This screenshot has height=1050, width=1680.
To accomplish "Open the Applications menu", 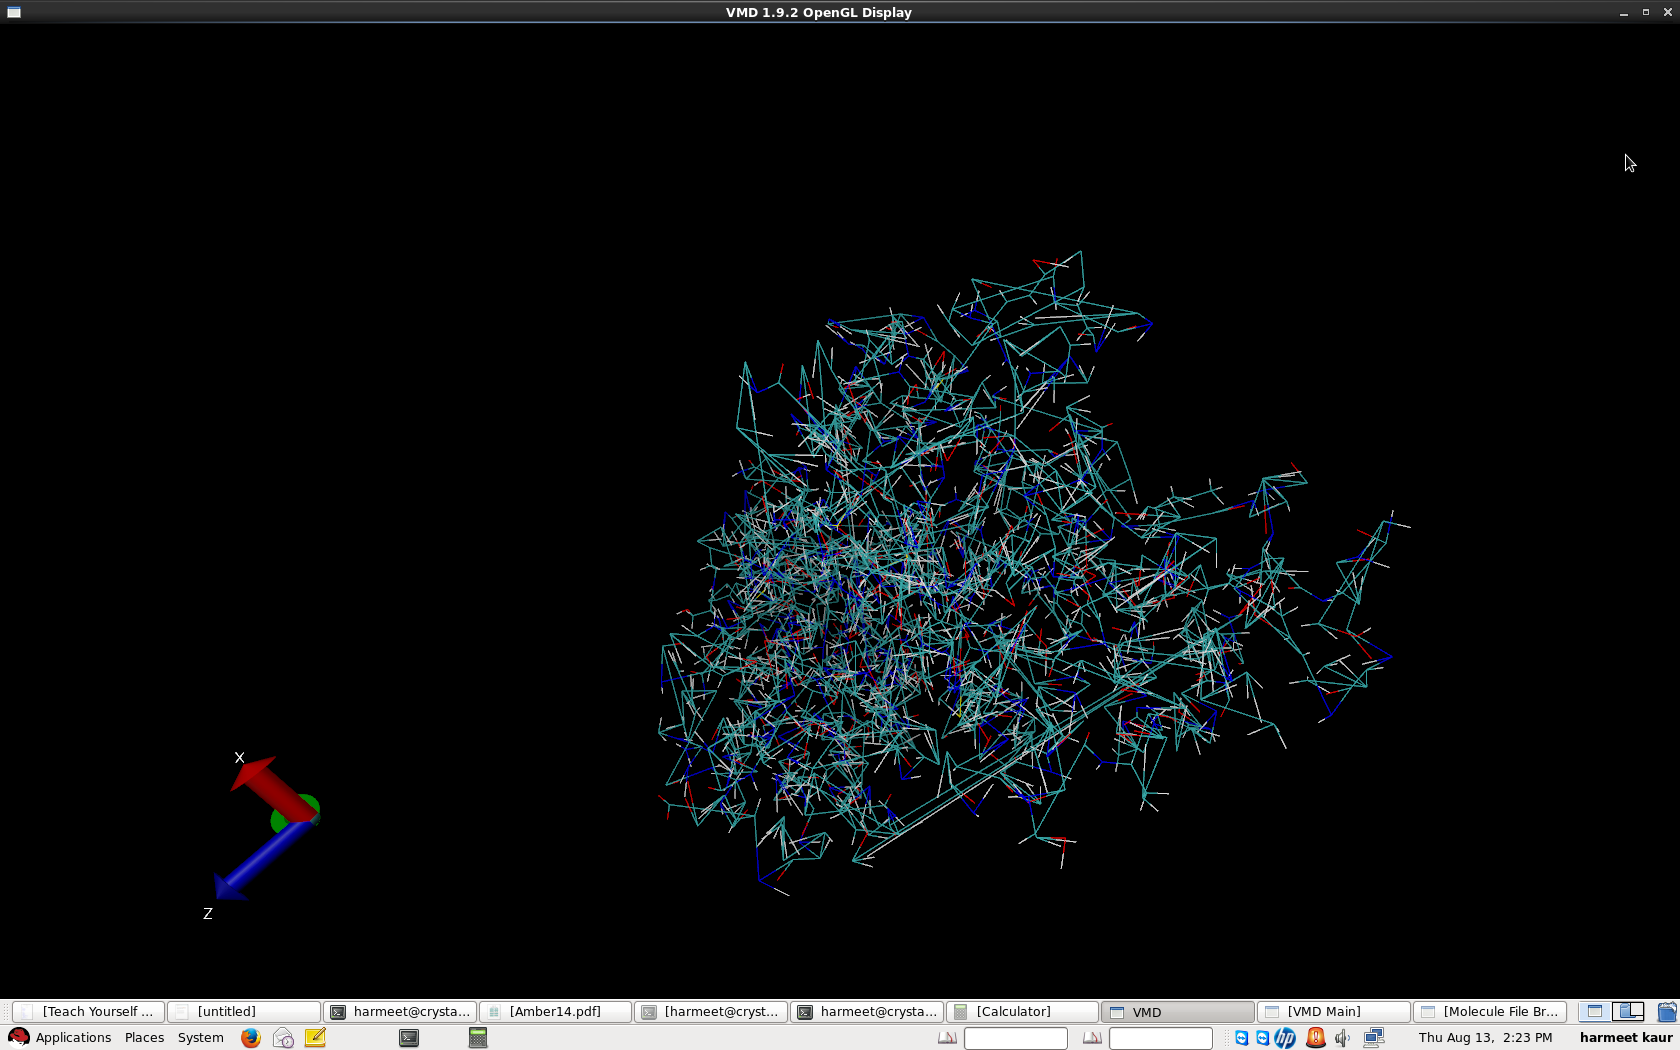I will pos(60,1038).
